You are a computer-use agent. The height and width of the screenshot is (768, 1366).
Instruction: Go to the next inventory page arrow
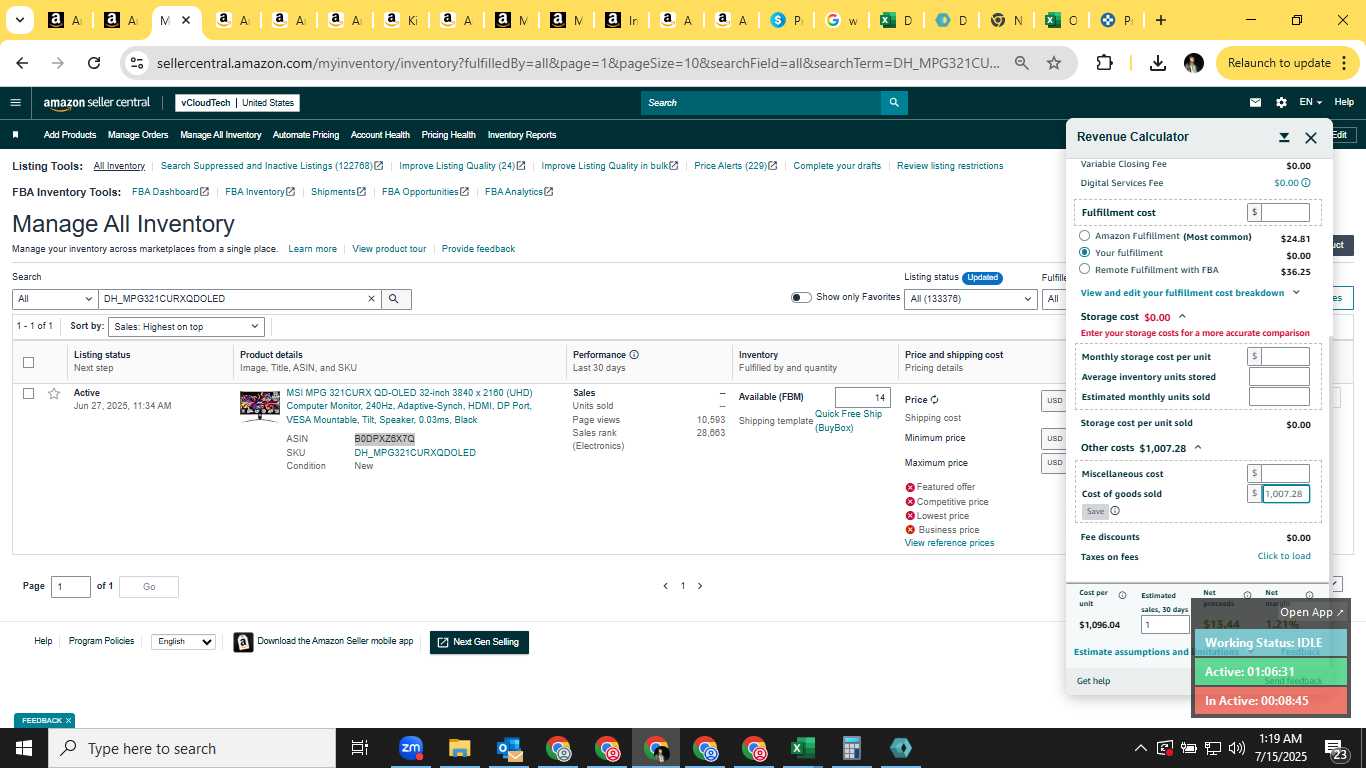[700, 586]
